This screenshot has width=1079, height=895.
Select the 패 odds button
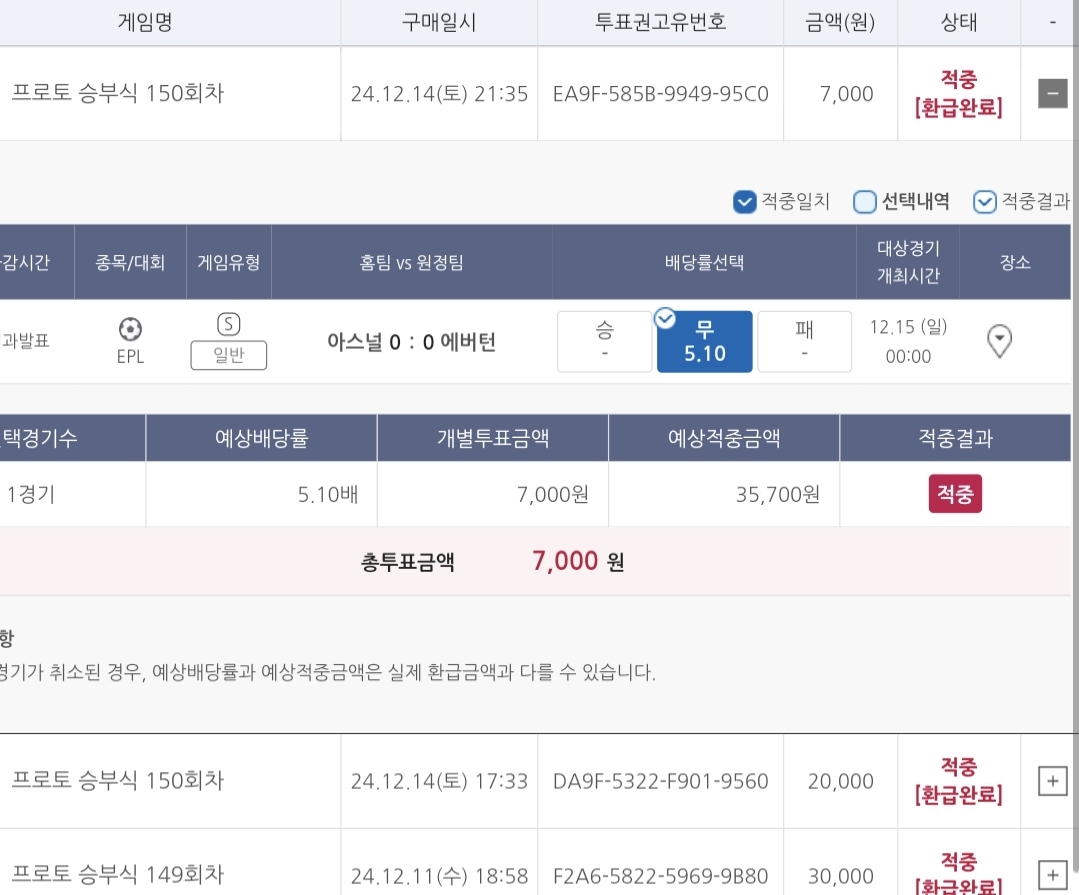(804, 342)
